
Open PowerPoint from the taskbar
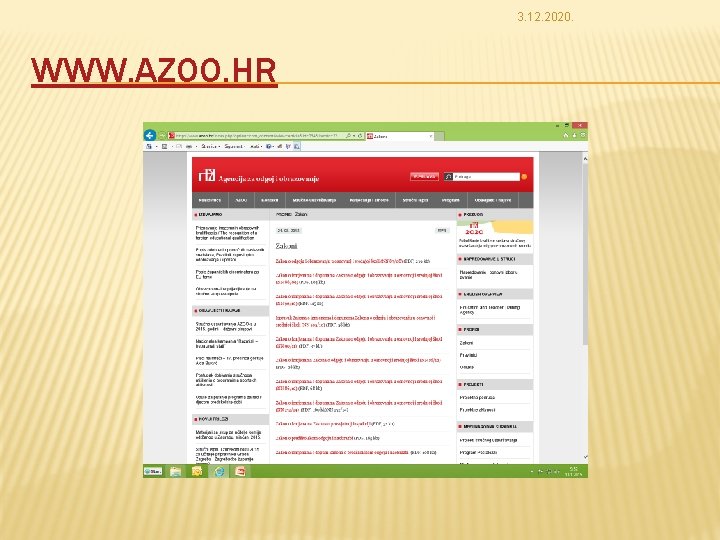[x=240, y=471]
